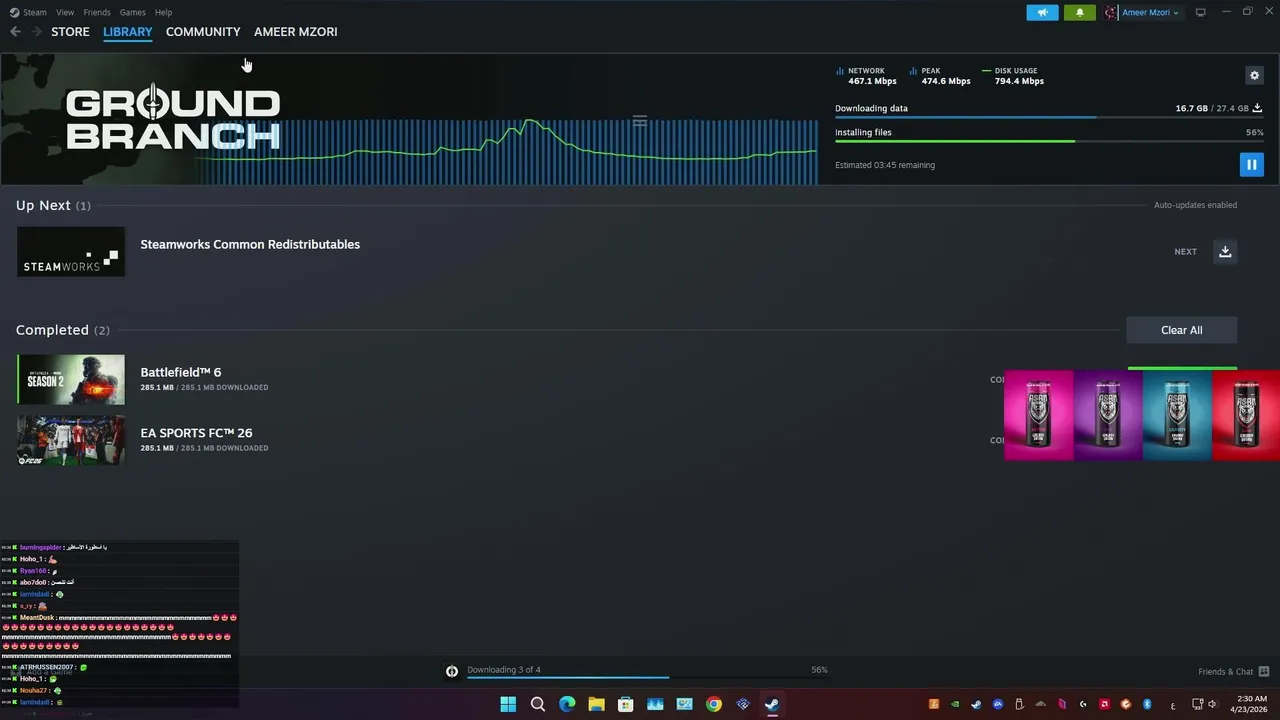Image resolution: width=1280 pixels, height=720 pixels.
Task: Open the COMMUNITY tab
Action: click(x=203, y=32)
